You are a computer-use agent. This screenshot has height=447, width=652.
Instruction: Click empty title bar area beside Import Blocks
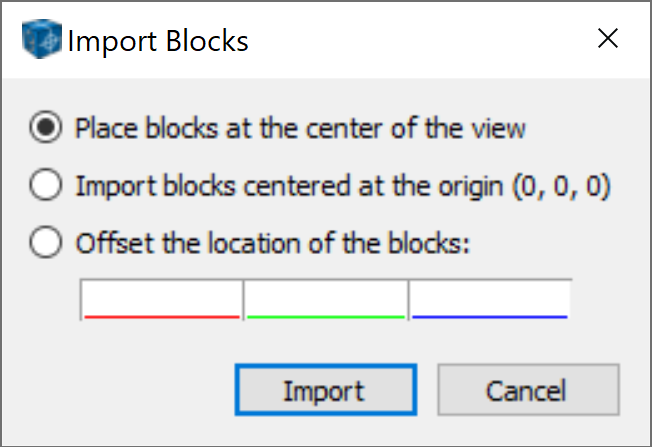coord(420,40)
